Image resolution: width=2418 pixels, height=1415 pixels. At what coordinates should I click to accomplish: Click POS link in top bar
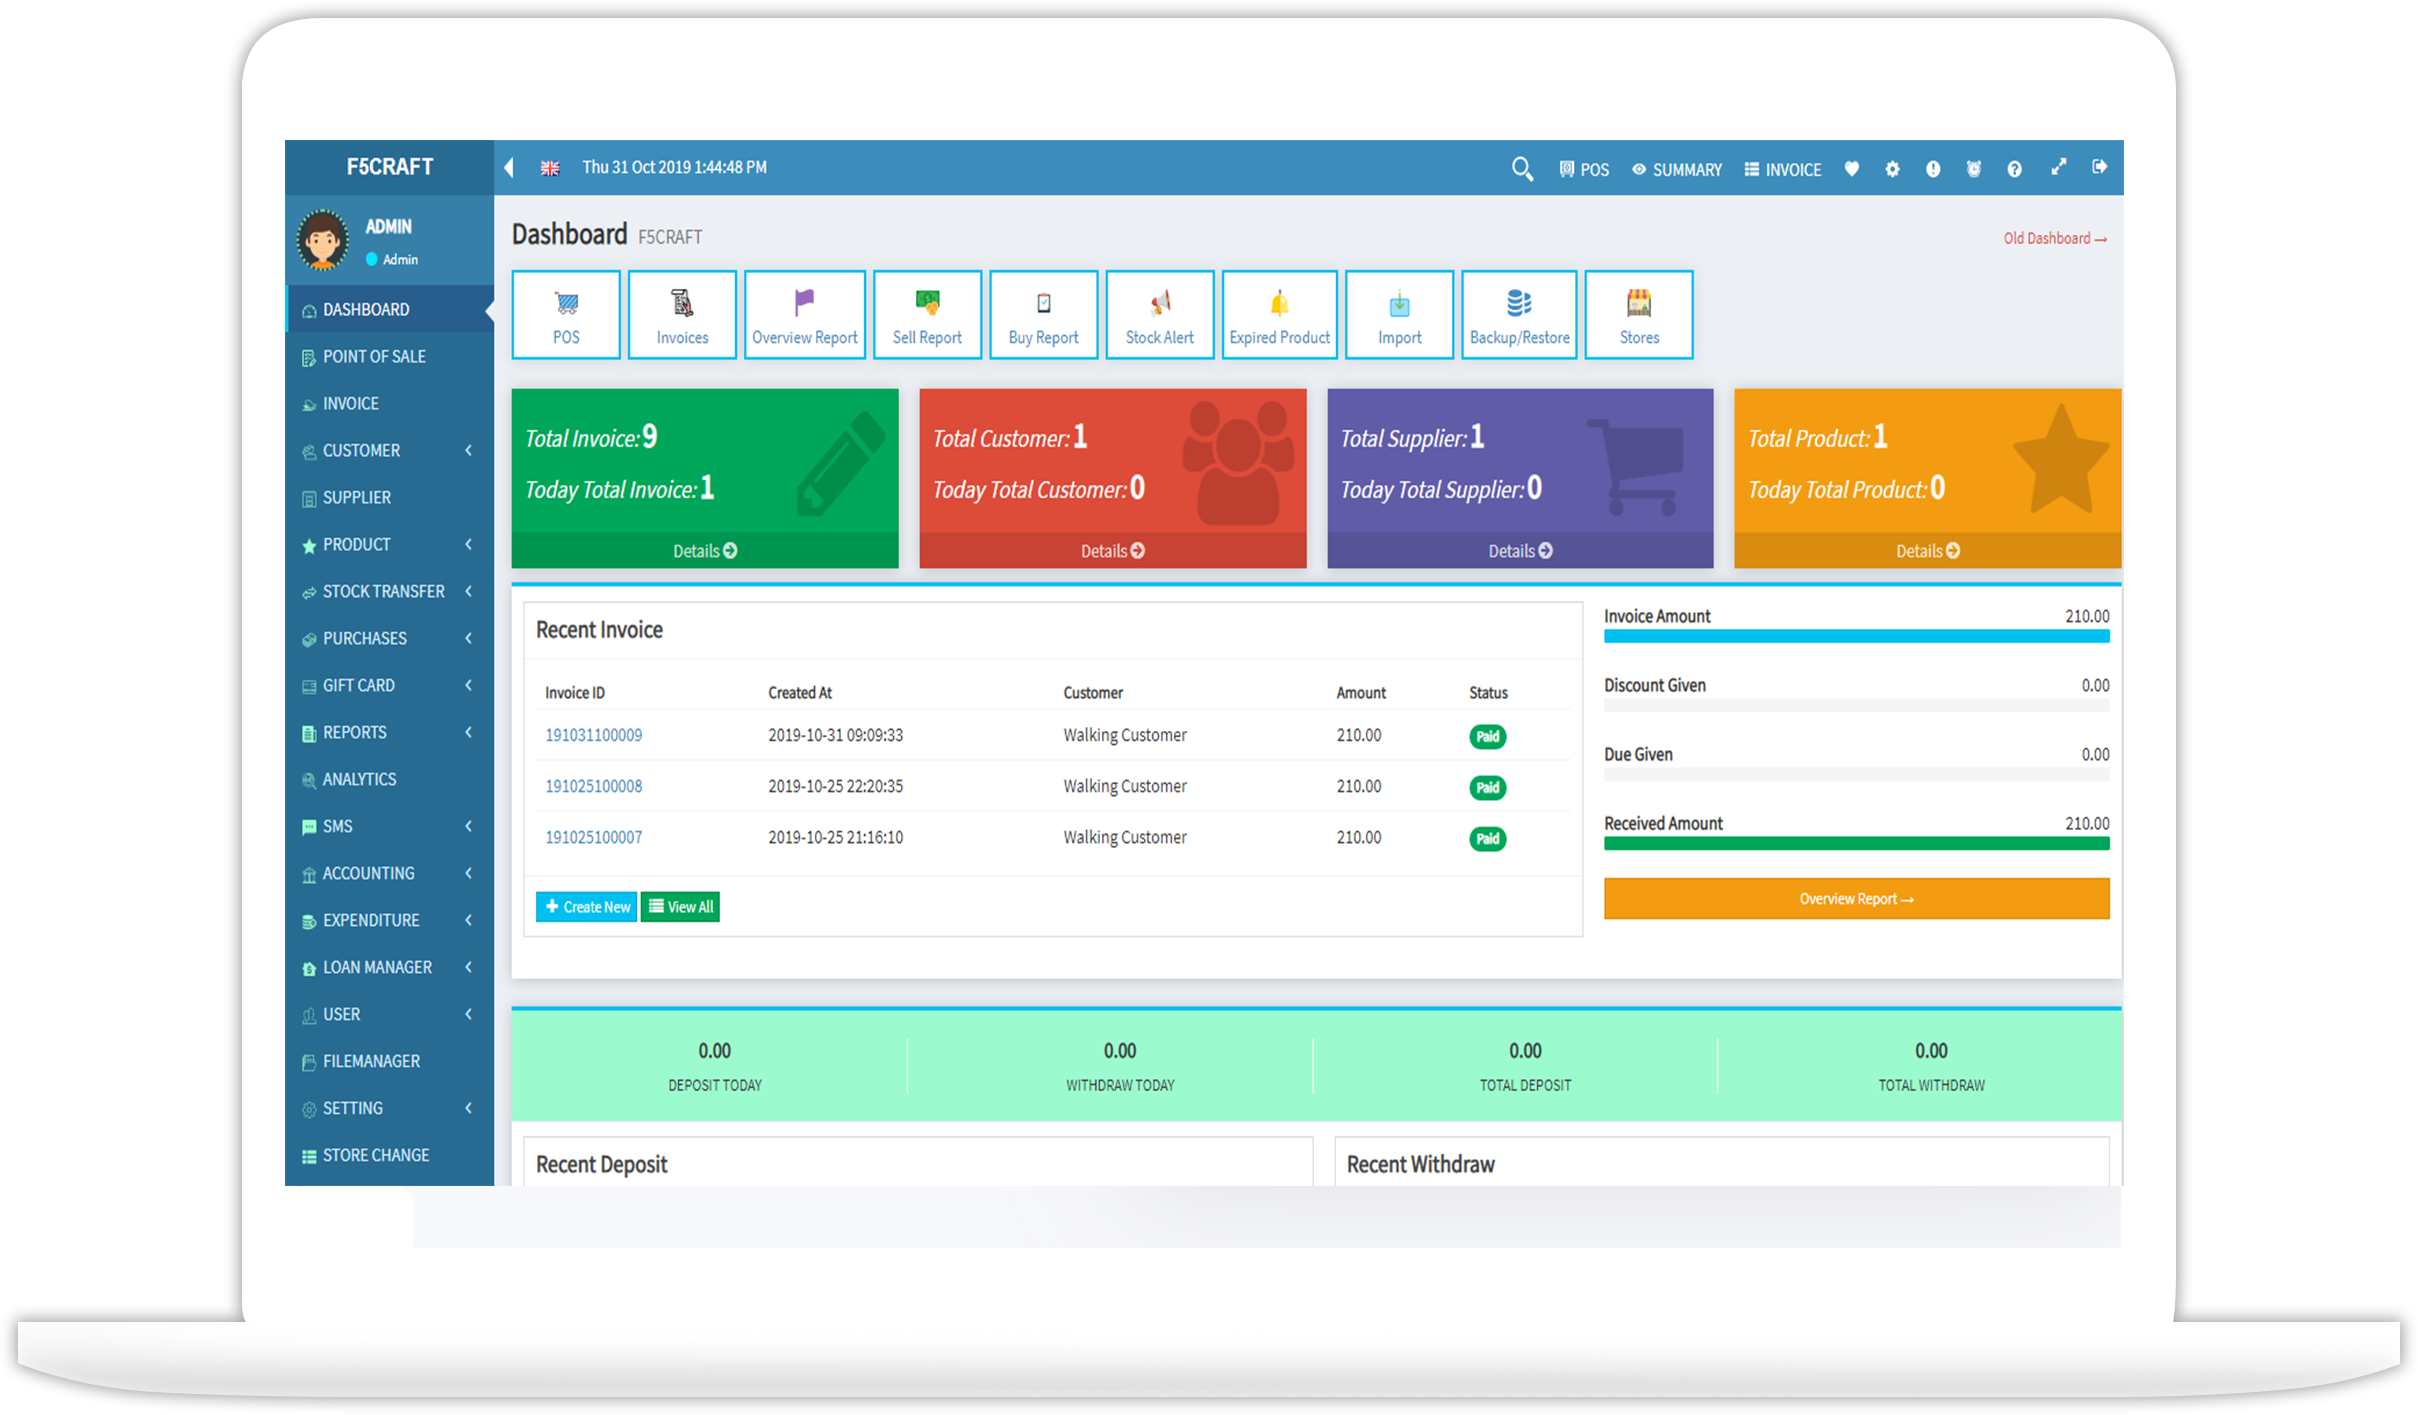(x=1584, y=170)
